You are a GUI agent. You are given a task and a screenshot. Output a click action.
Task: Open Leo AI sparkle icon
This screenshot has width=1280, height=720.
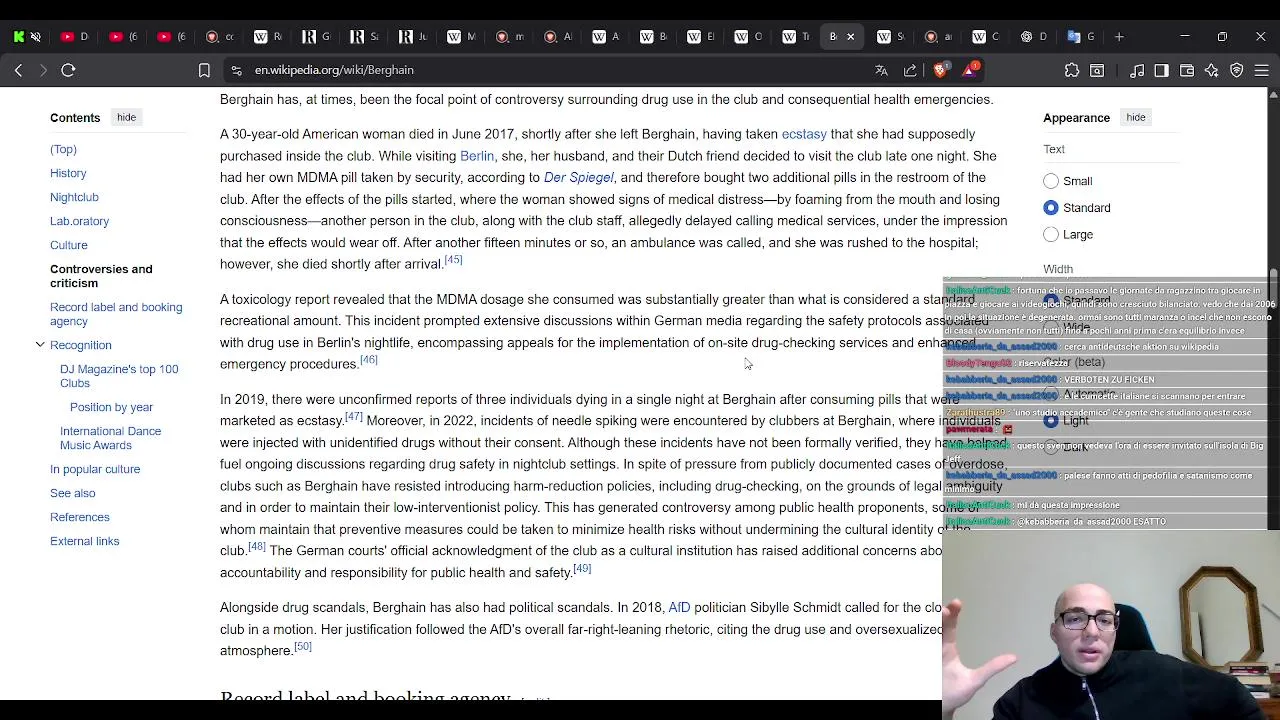(1212, 70)
